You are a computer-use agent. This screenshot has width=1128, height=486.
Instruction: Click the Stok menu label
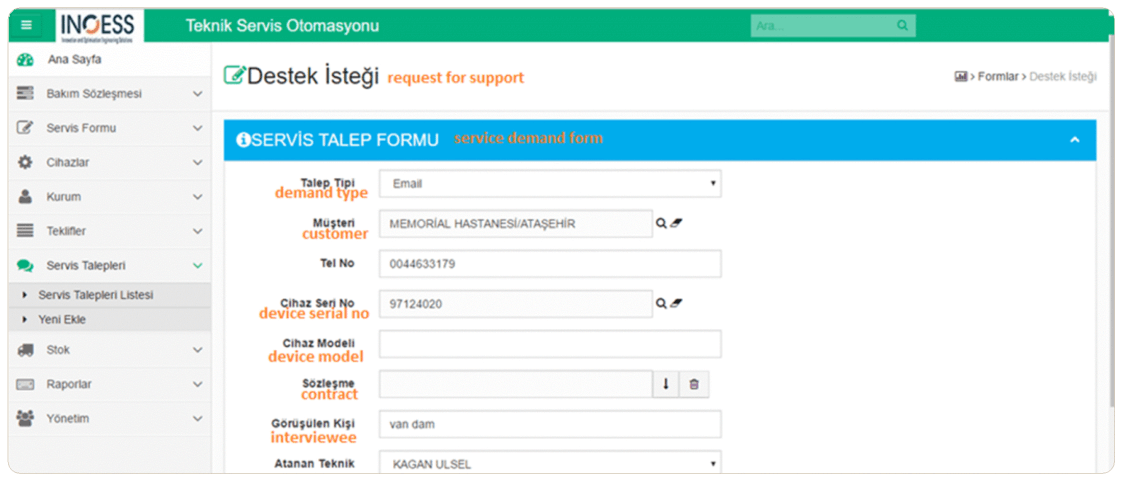58,350
